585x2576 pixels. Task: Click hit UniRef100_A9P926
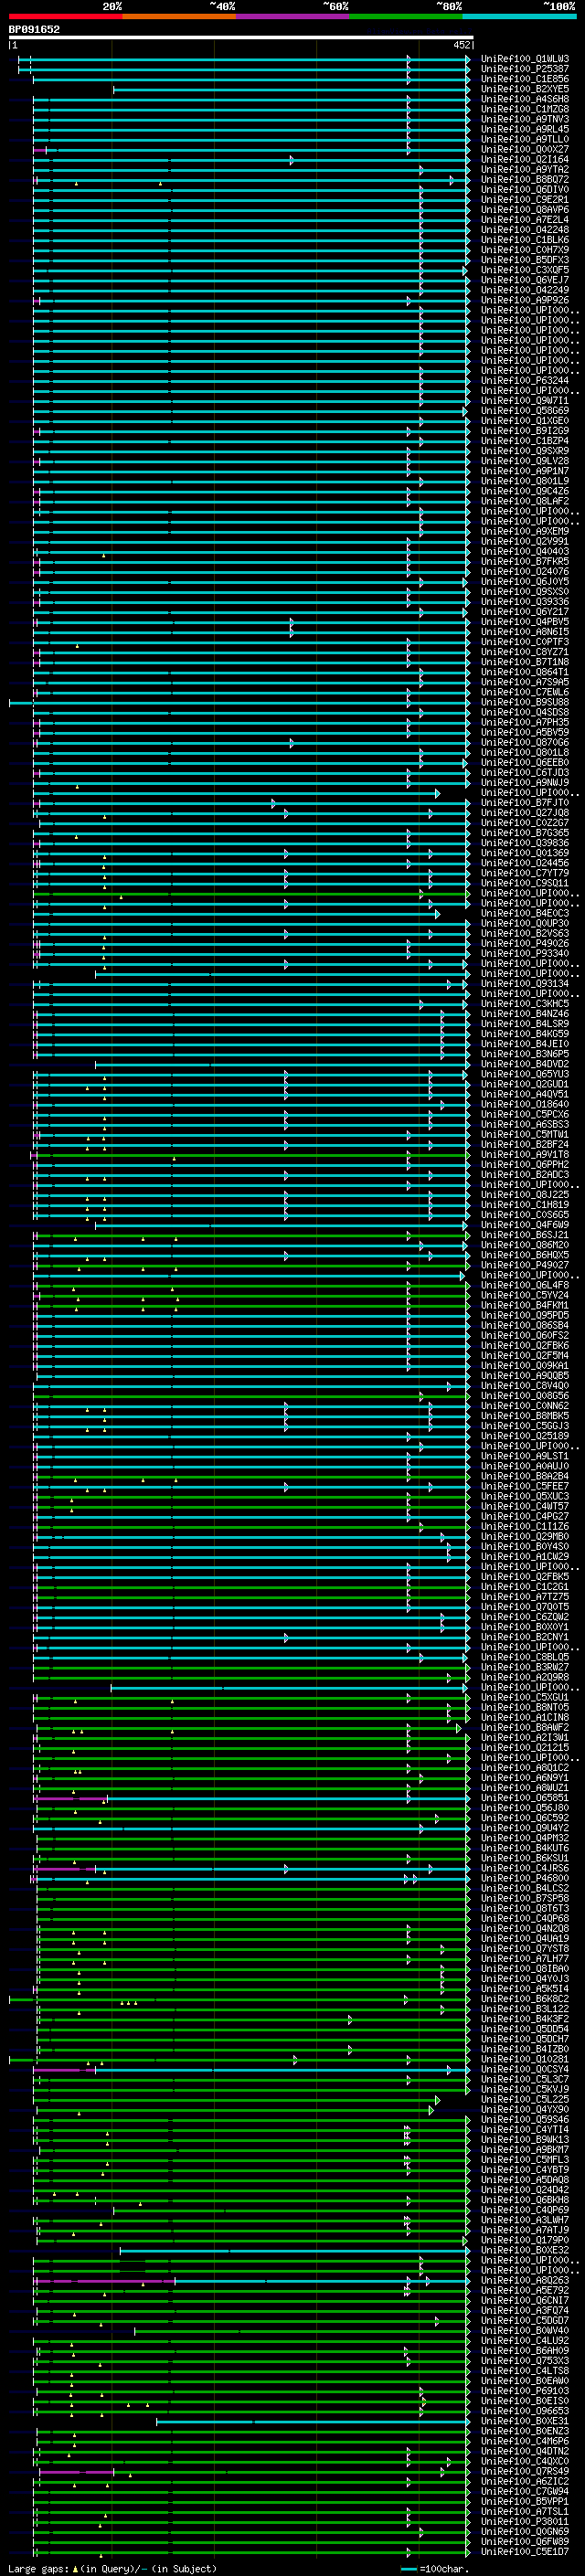525,300
